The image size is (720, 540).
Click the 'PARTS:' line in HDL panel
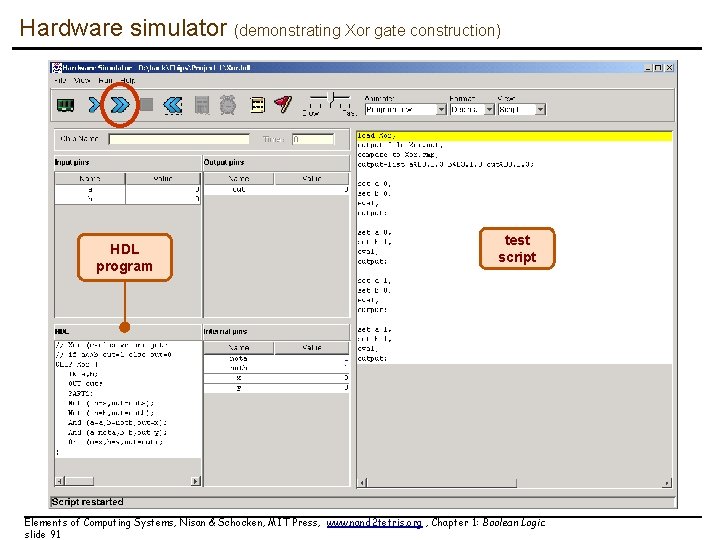click(80, 394)
